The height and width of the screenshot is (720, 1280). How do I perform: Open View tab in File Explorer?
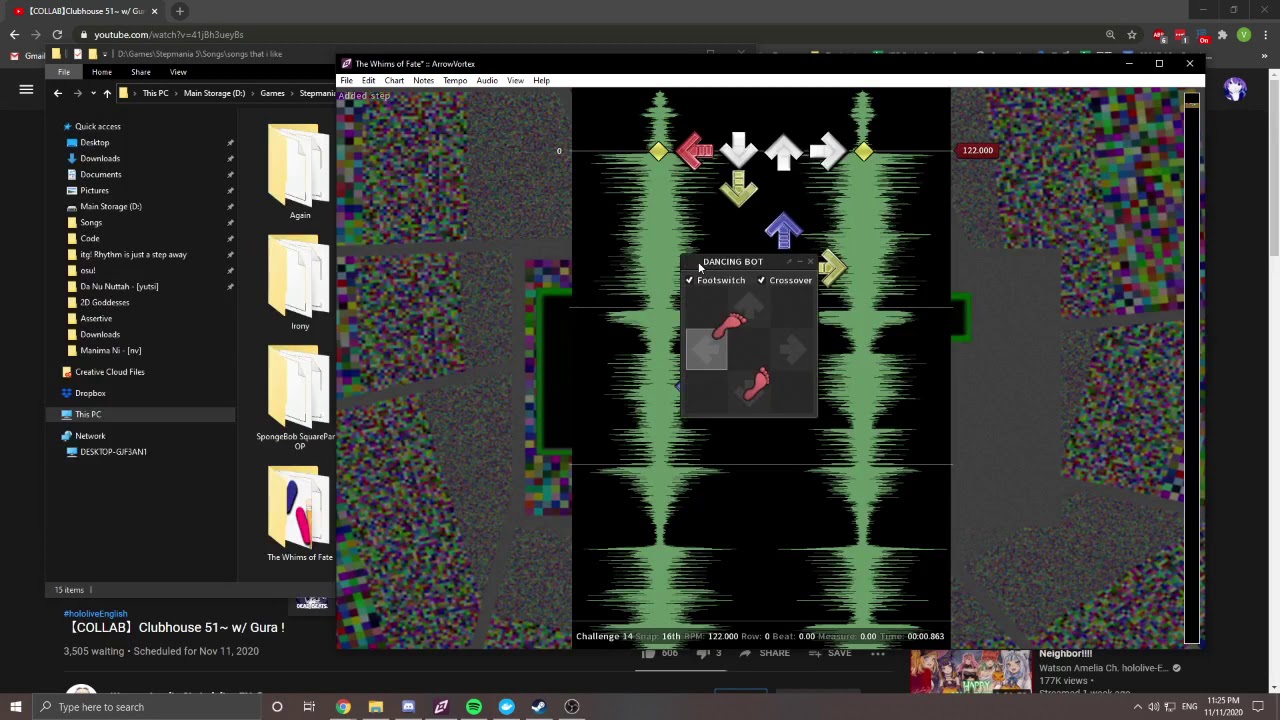click(x=178, y=72)
